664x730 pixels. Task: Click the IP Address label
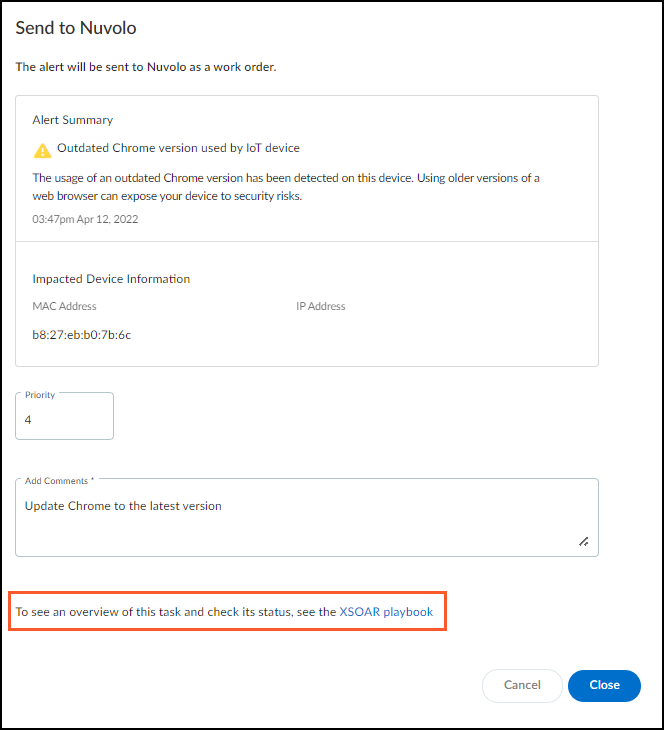tap(320, 306)
